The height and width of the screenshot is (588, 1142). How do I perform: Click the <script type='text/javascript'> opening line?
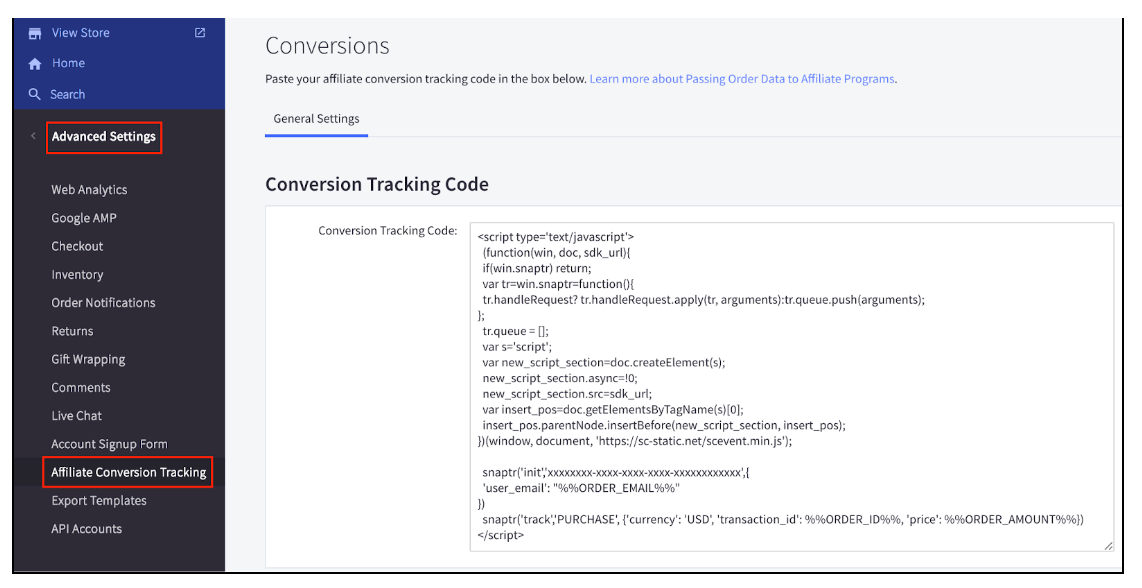coord(556,237)
